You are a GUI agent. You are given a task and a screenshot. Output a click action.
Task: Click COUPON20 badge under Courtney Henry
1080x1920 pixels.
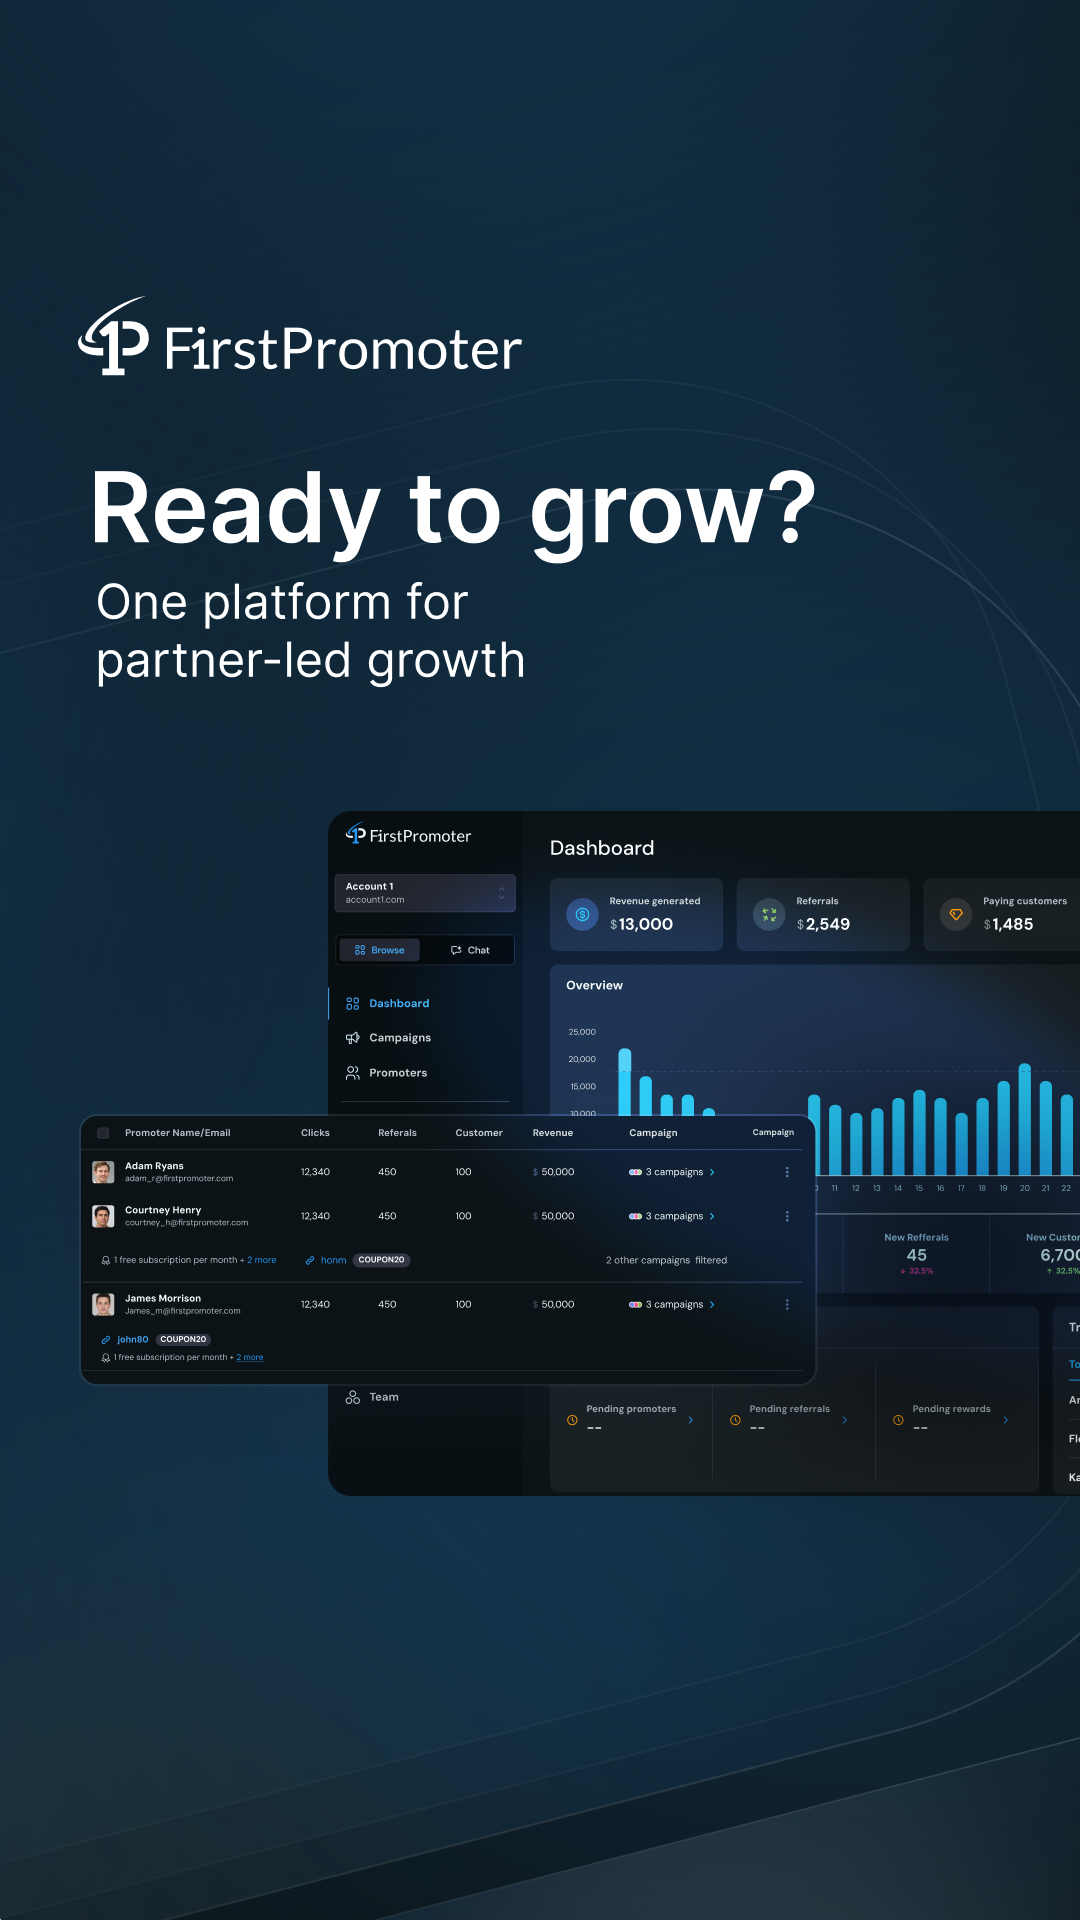(381, 1260)
